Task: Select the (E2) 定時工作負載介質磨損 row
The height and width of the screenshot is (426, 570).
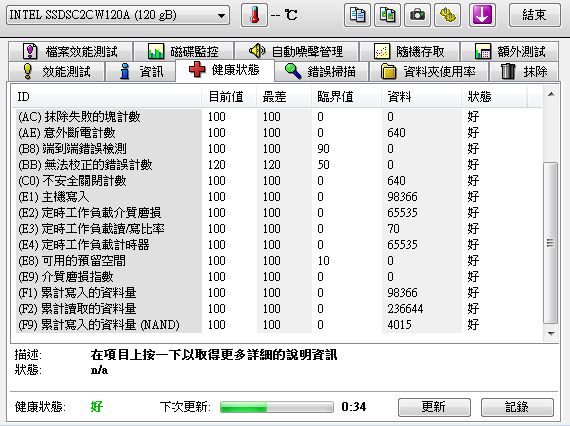Action: pyautogui.click(x=278, y=213)
